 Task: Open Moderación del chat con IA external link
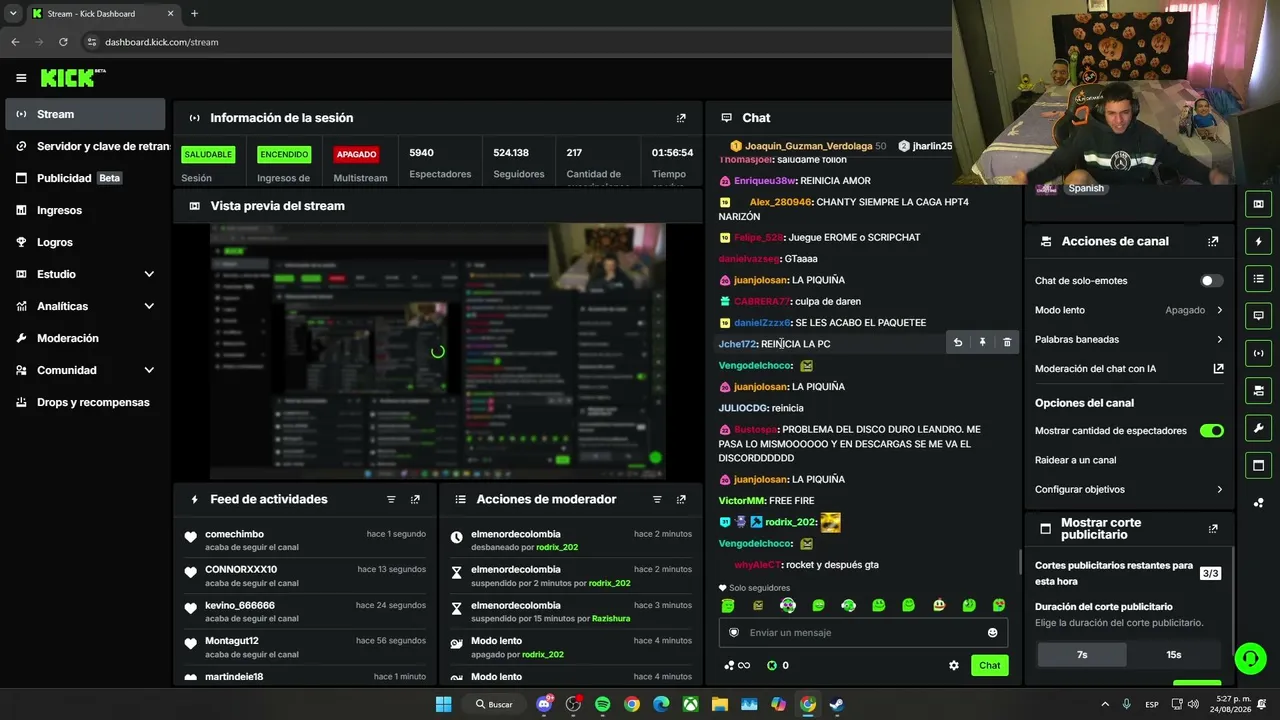tap(1218, 369)
